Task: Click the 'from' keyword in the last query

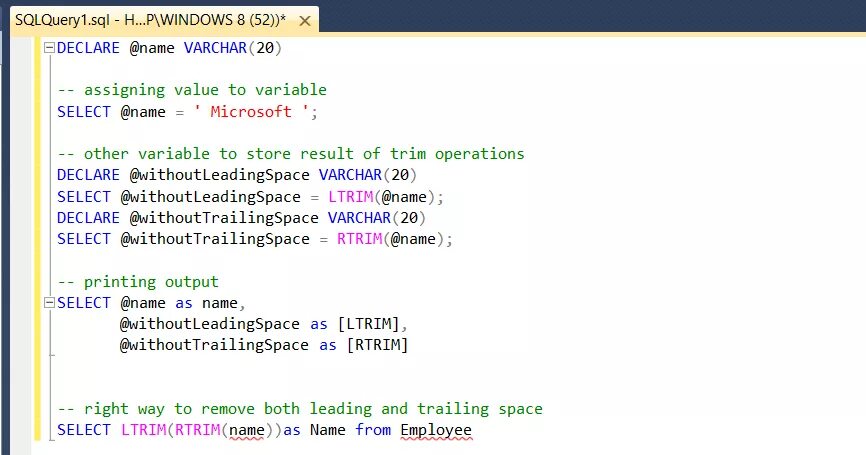Action: pos(373,430)
